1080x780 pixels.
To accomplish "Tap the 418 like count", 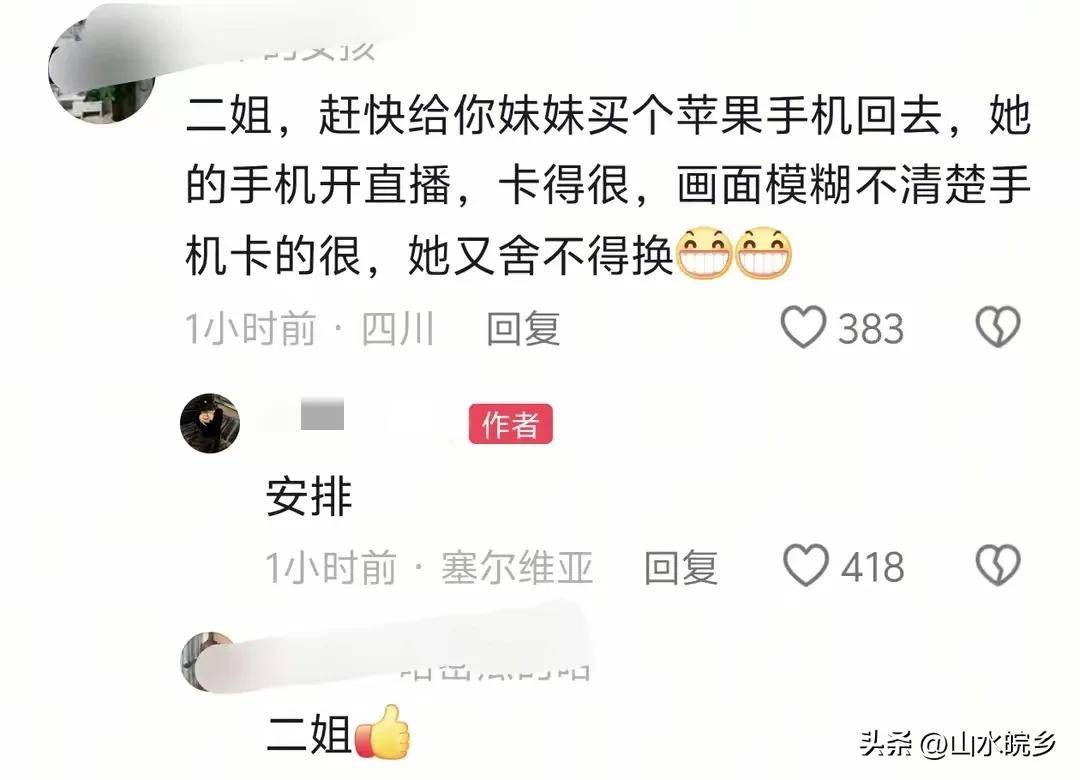I will pyautogui.click(x=872, y=567).
